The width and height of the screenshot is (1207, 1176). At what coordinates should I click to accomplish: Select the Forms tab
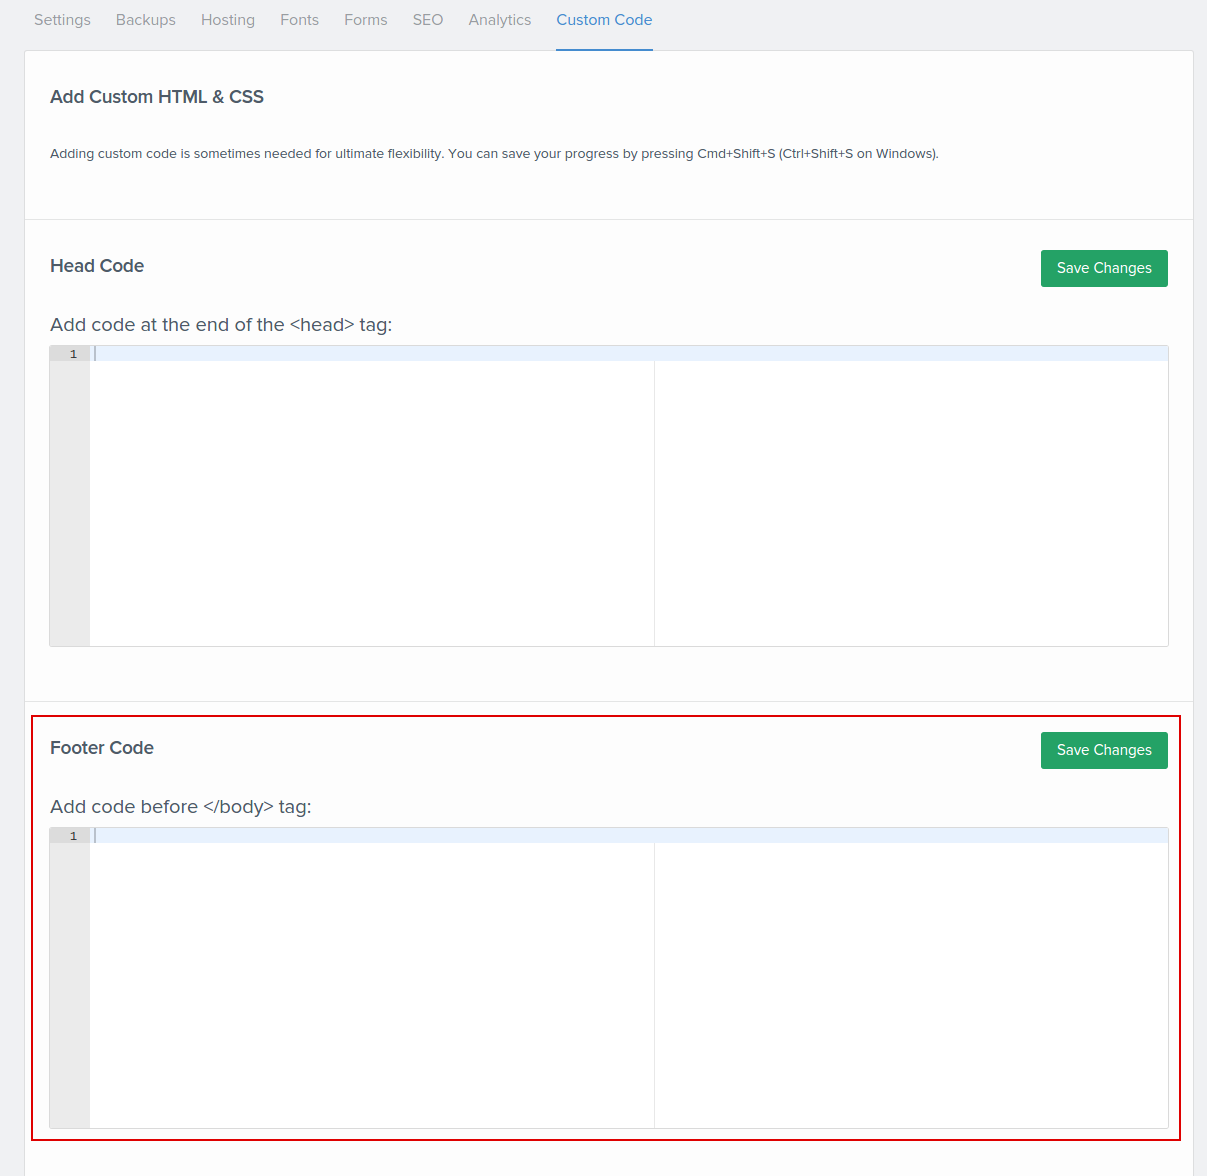[366, 20]
